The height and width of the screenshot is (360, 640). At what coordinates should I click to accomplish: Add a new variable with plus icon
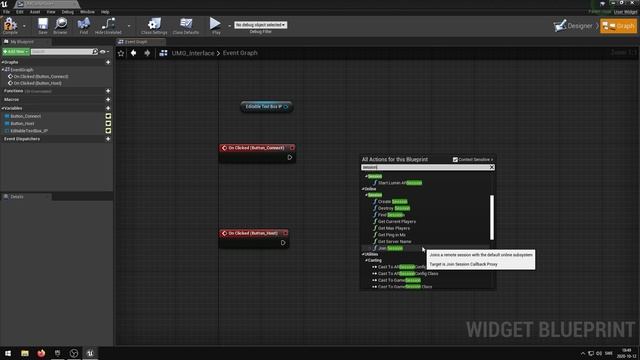(x=108, y=109)
